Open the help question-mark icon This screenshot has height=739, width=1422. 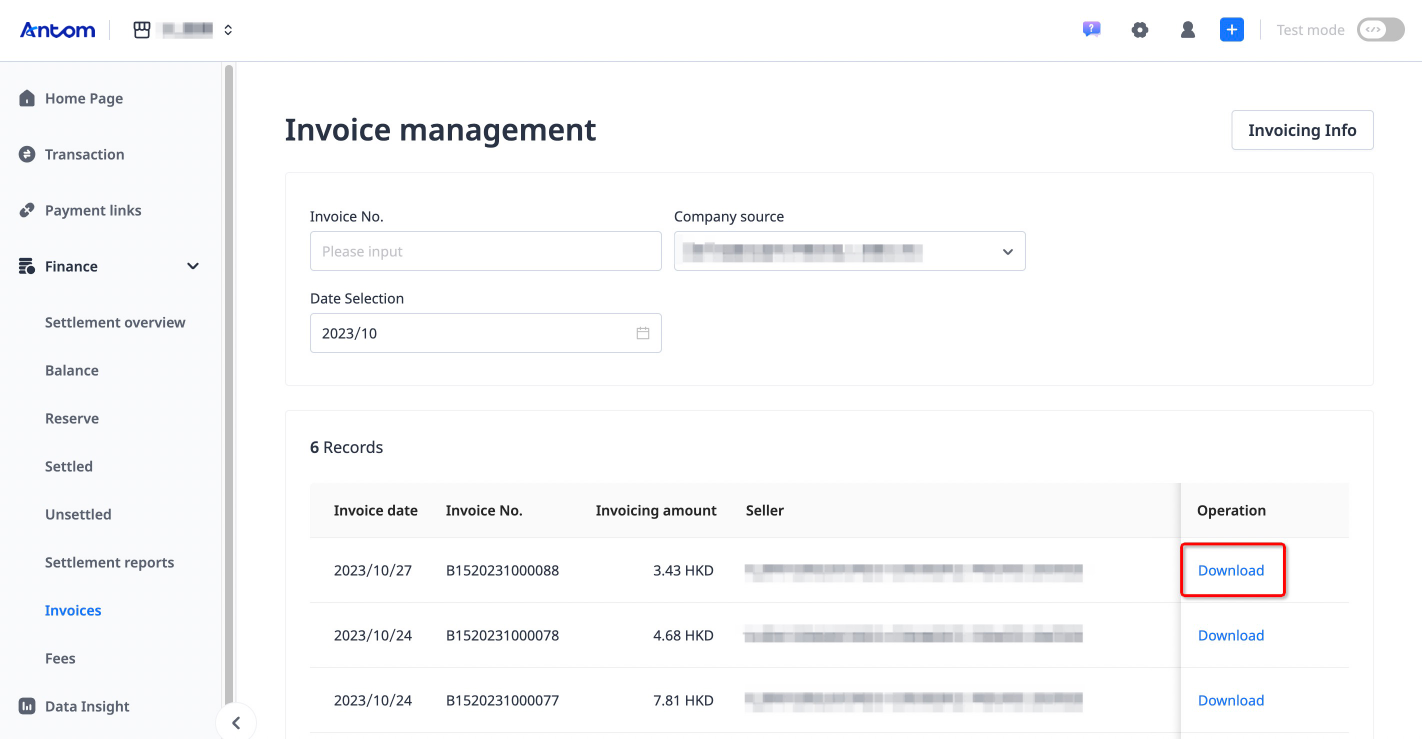(1092, 29)
